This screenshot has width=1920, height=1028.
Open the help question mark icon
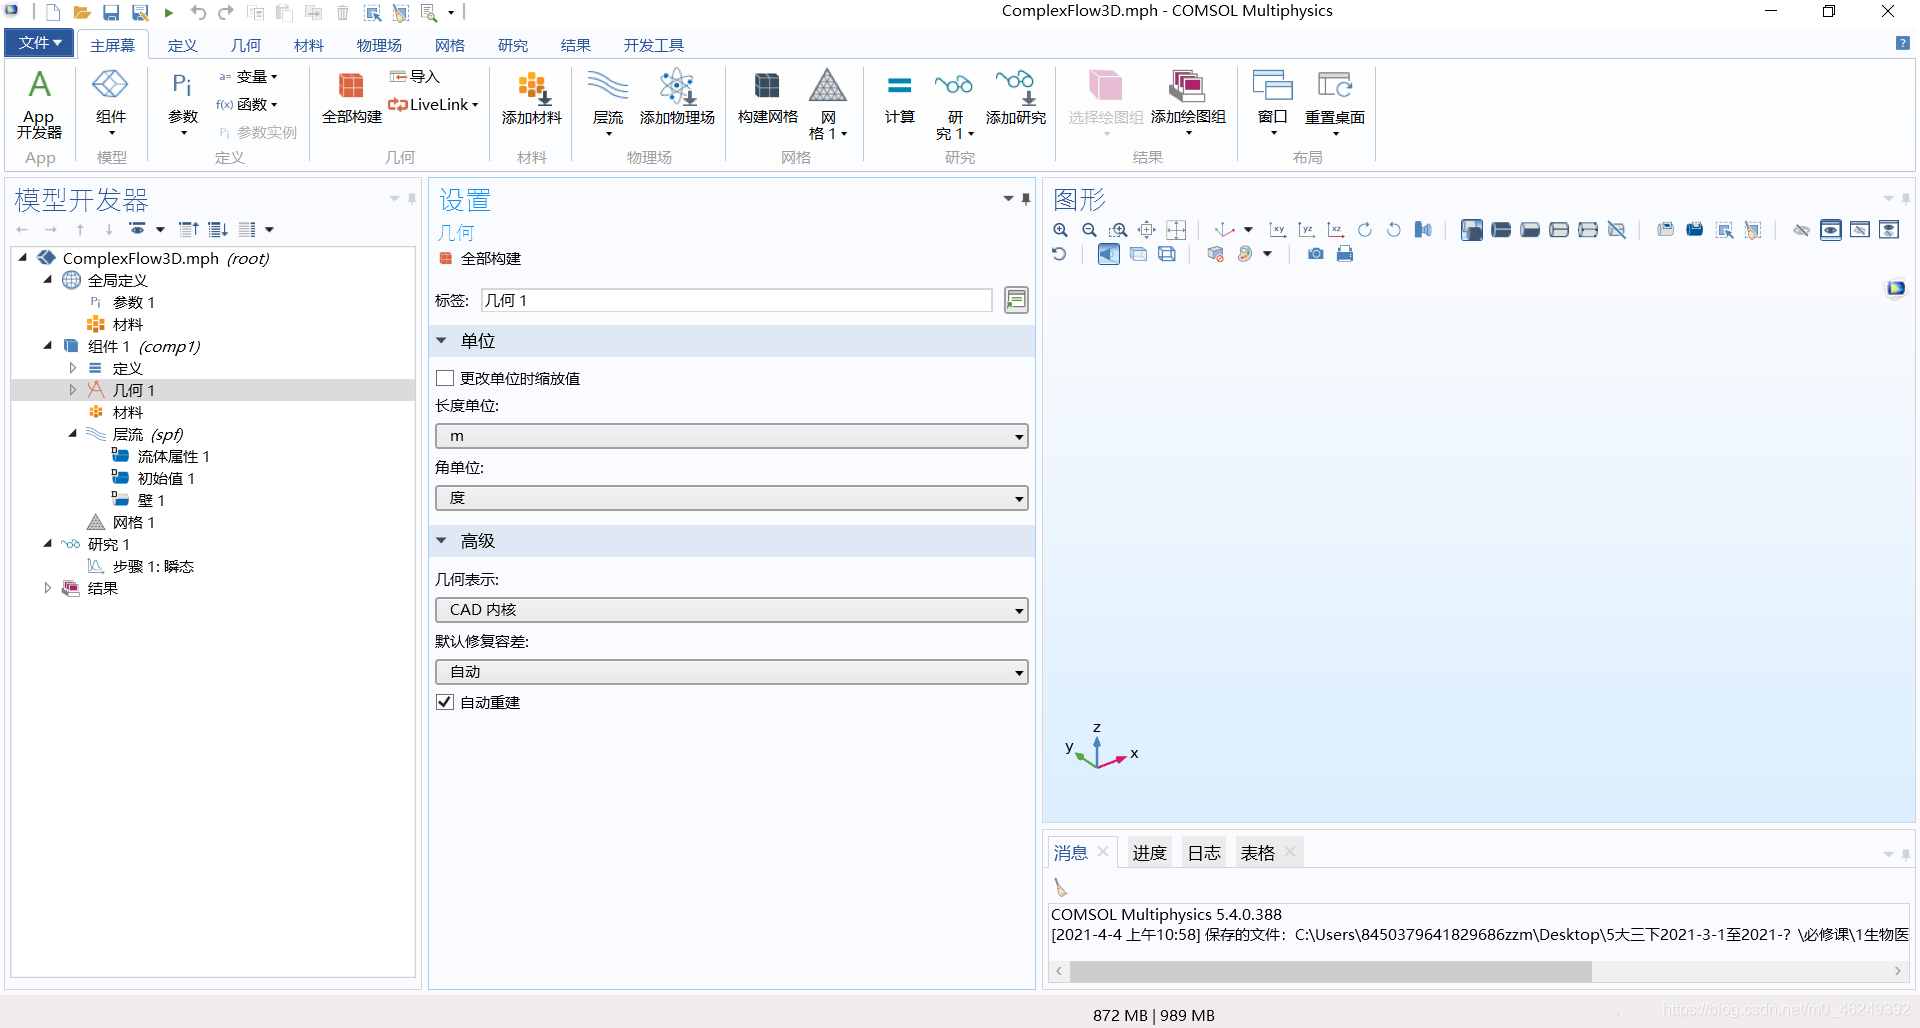tap(1902, 43)
